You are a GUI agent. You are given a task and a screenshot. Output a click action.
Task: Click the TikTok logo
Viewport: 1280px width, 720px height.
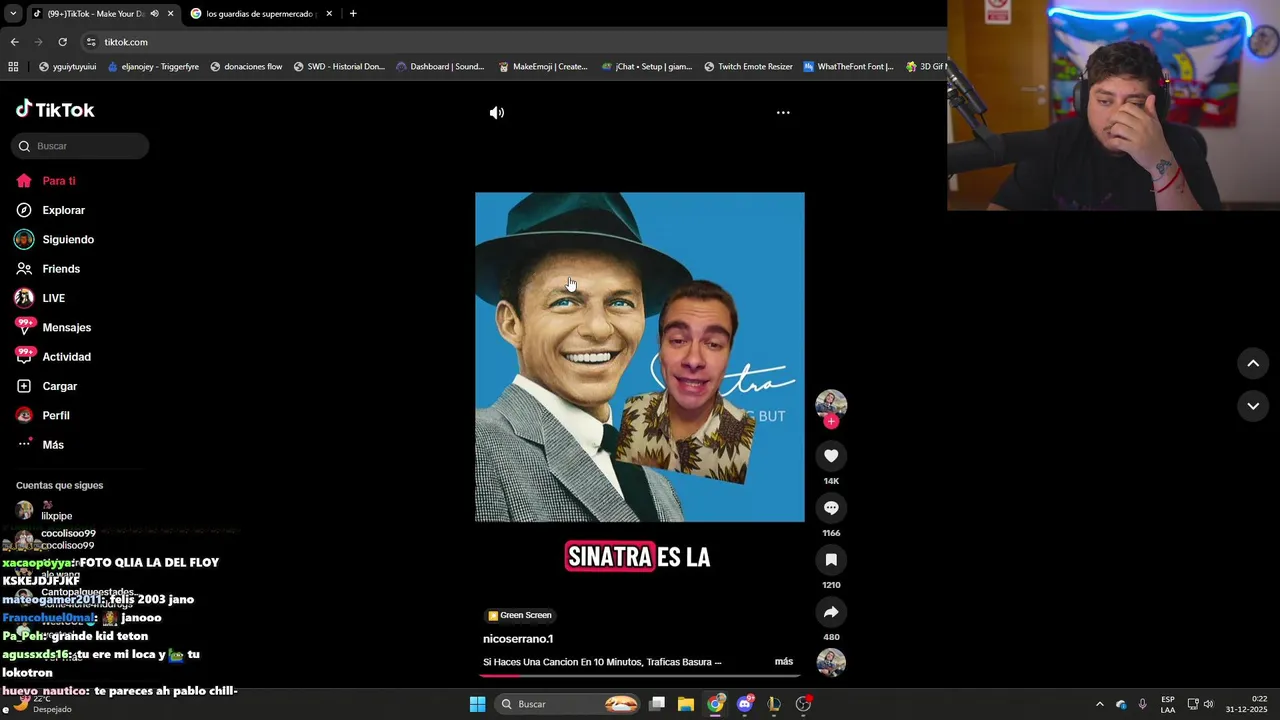(55, 110)
